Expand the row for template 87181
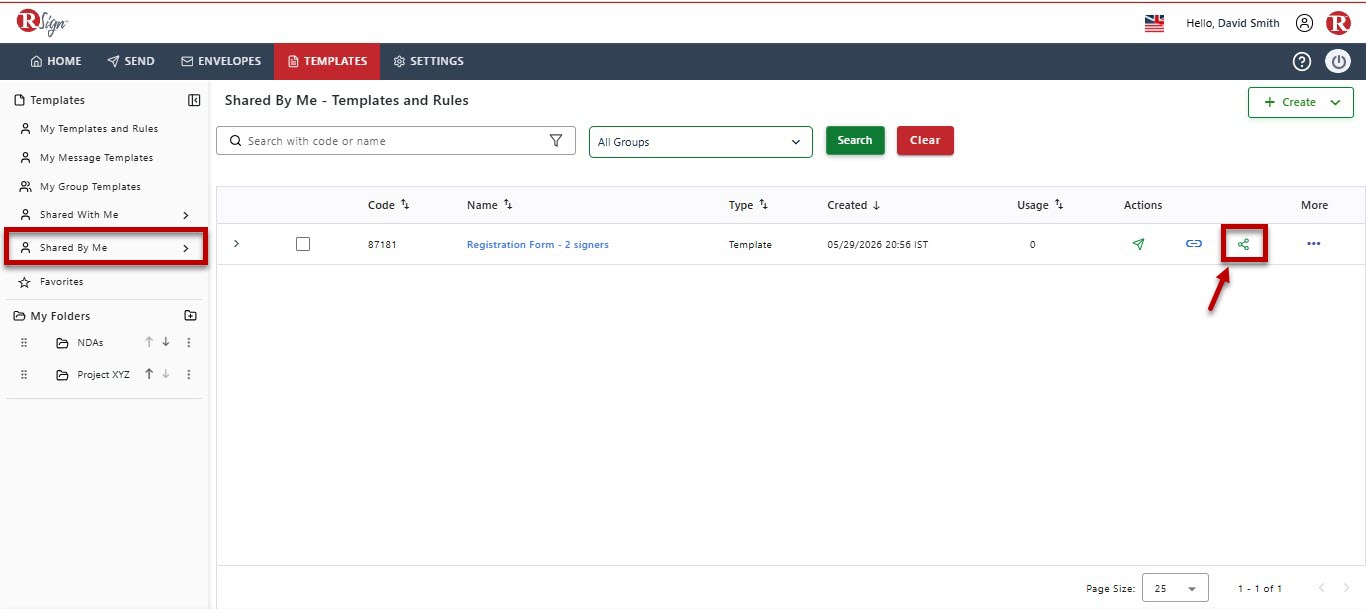The width and height of the screenshot is (1366, 609). 236,244
